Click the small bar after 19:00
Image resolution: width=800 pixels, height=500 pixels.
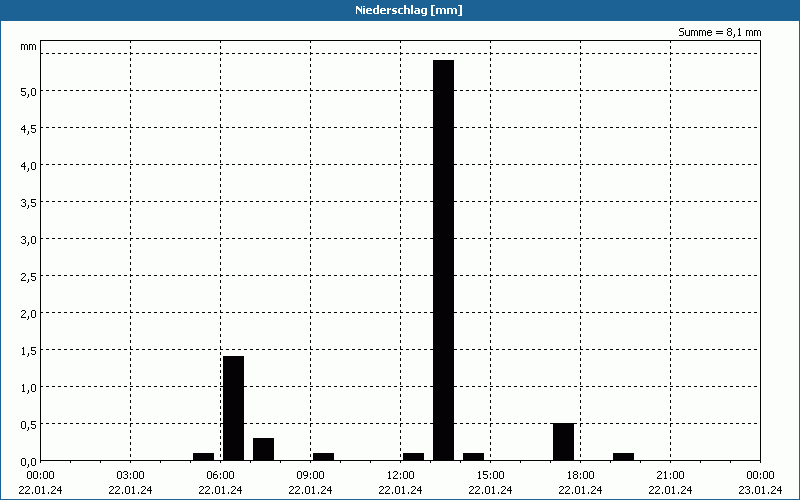pyautogui.click(x=623, y=457)
